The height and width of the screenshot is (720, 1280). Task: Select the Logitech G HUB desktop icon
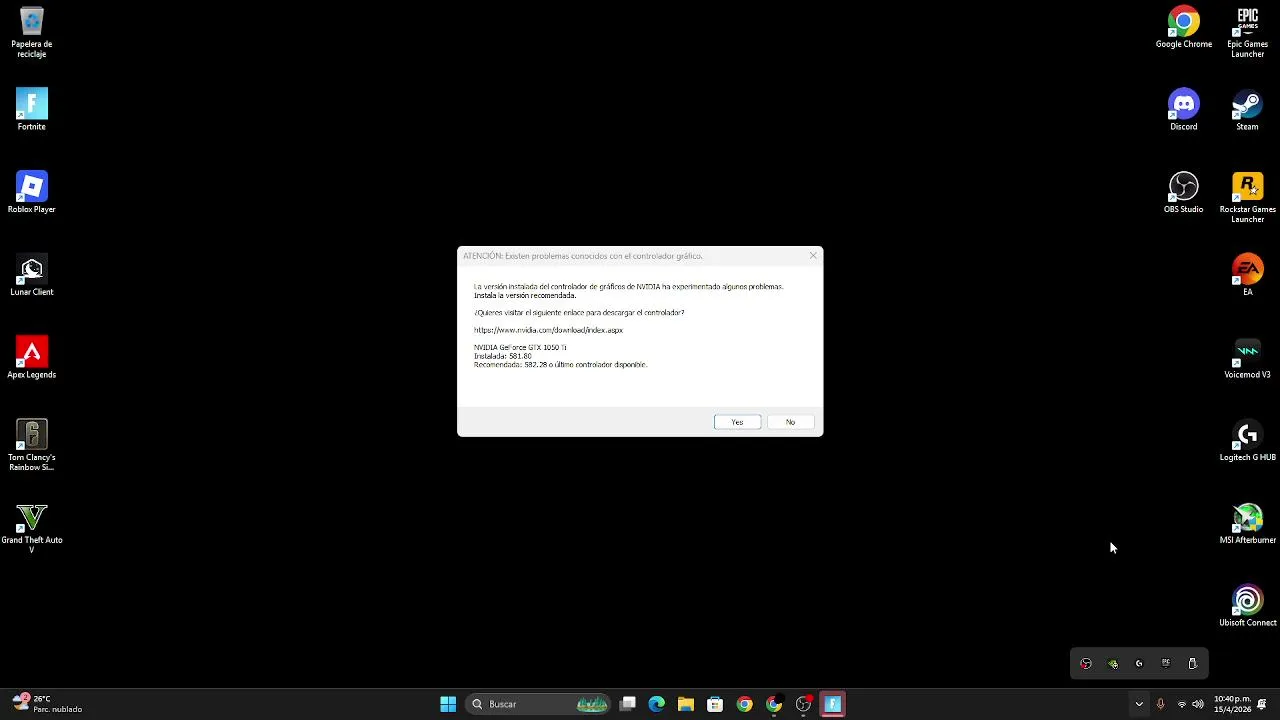pyautogui.click(x=1248, y=440)
